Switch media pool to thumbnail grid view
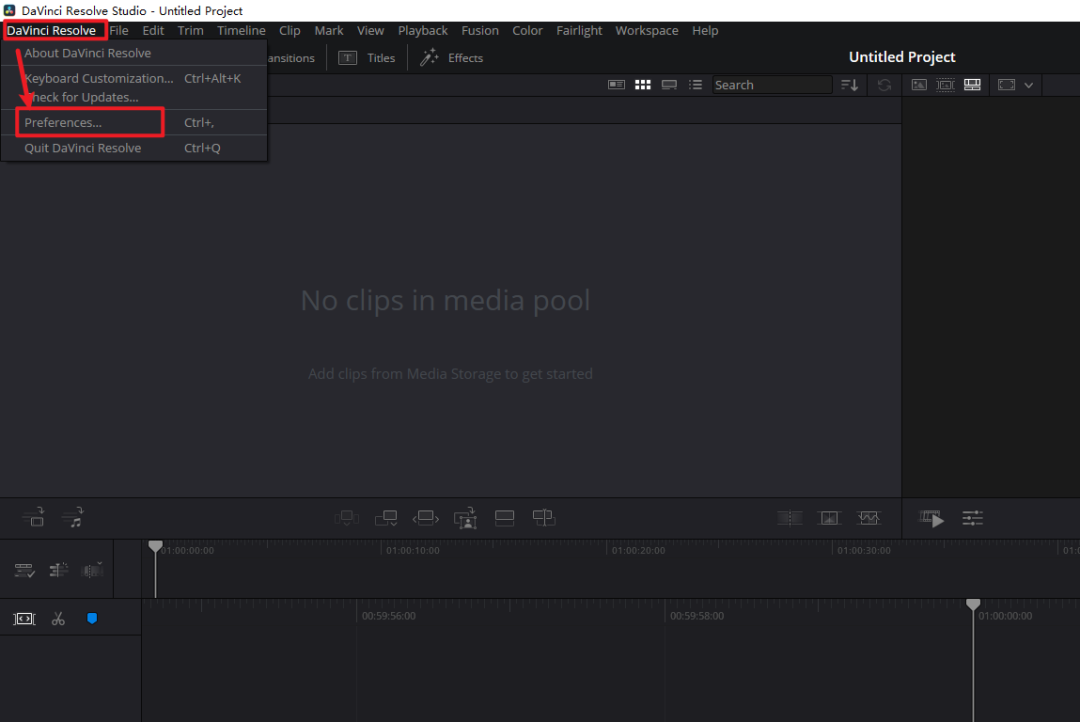This screenshot has width=1080, height=722. click(643, 85)
